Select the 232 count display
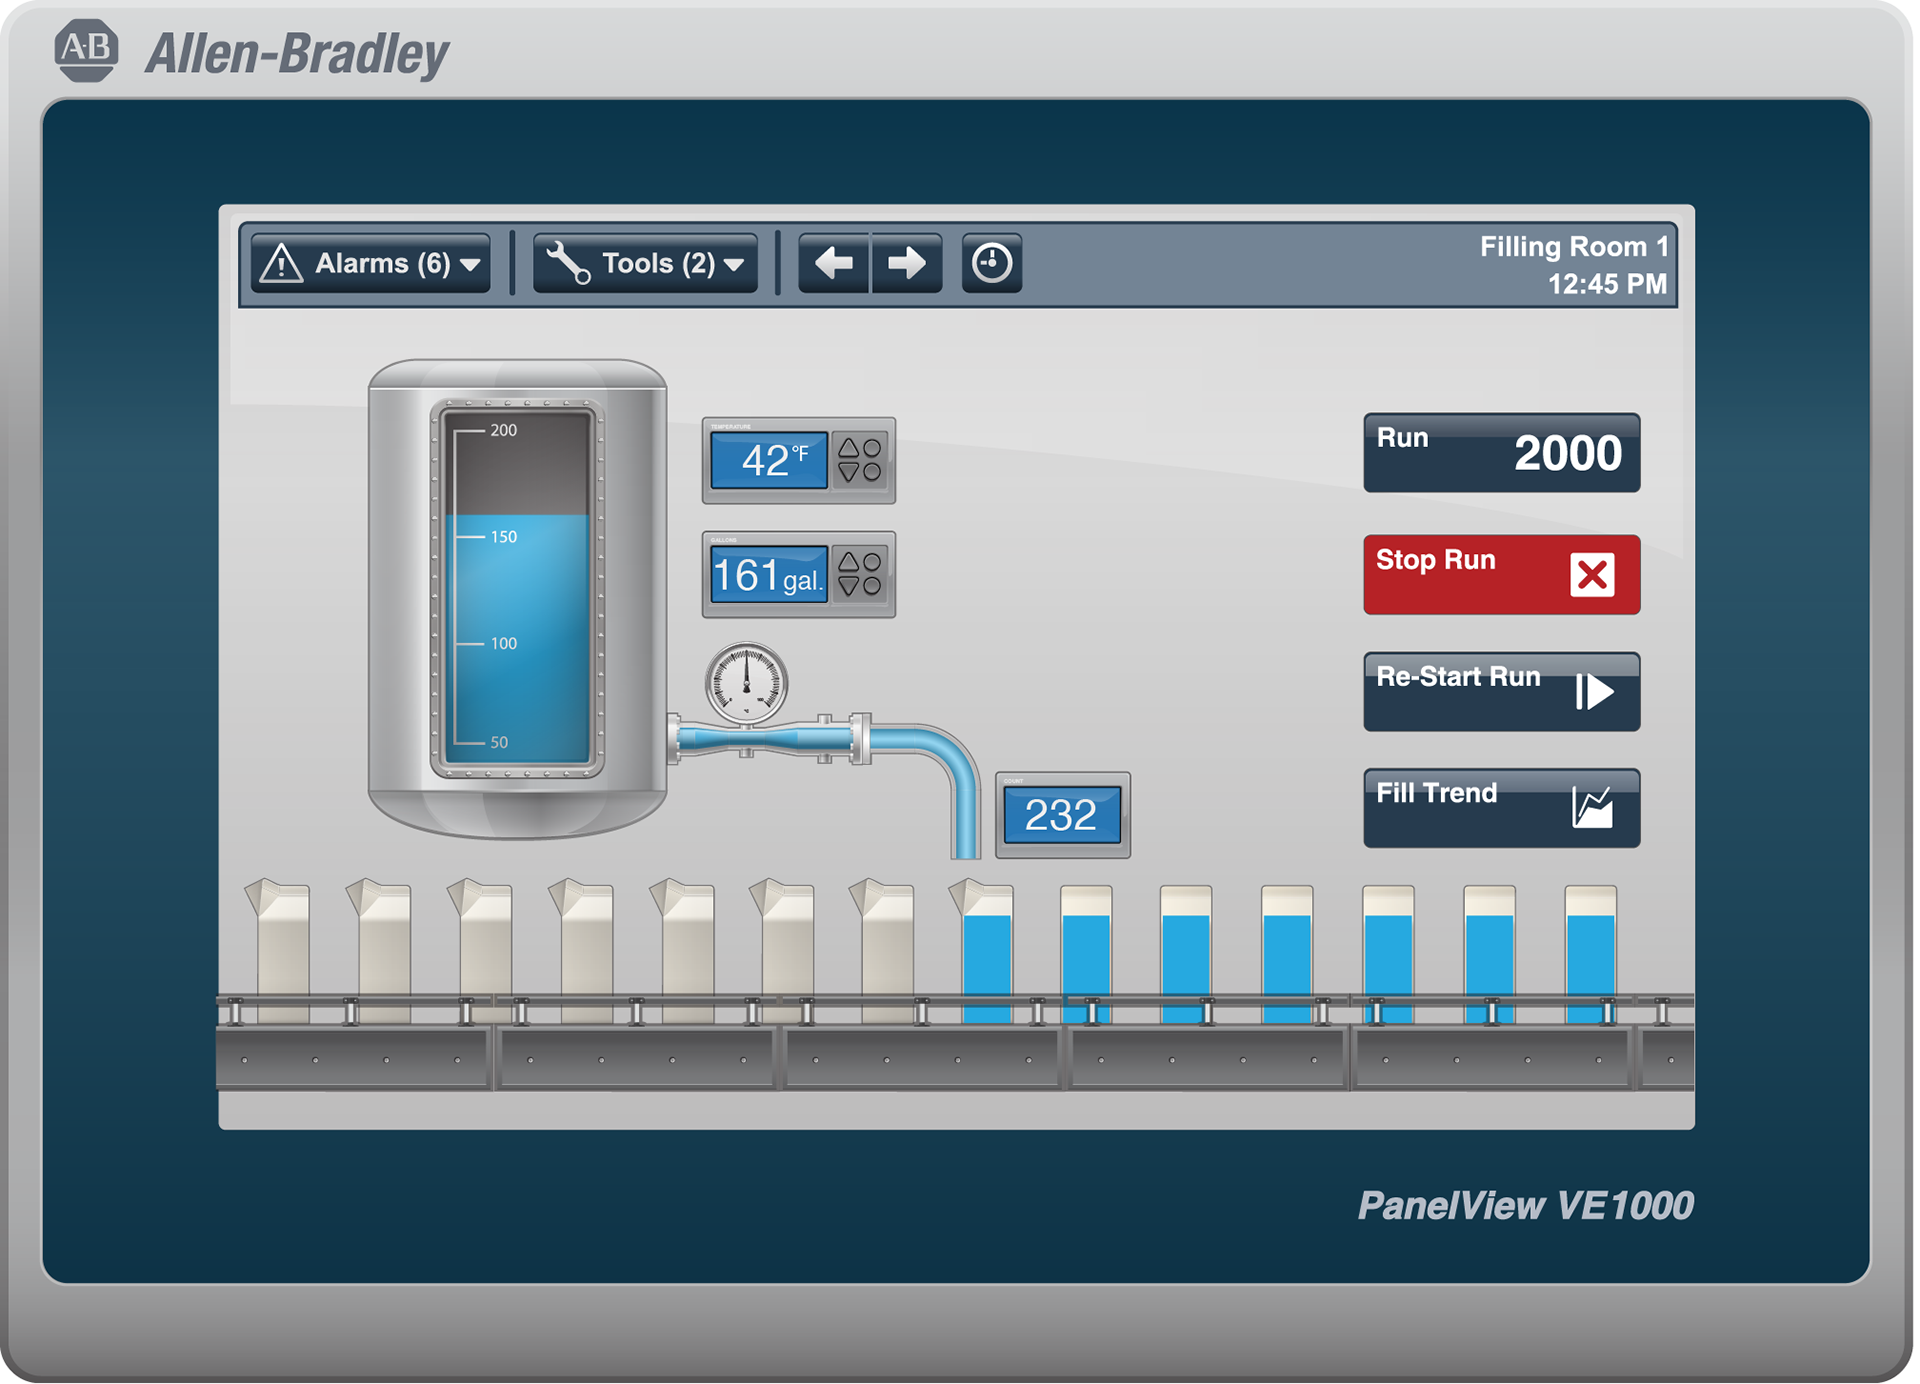The height and width of the screenshot is (1384, 1920). [x=1061, y=815]
